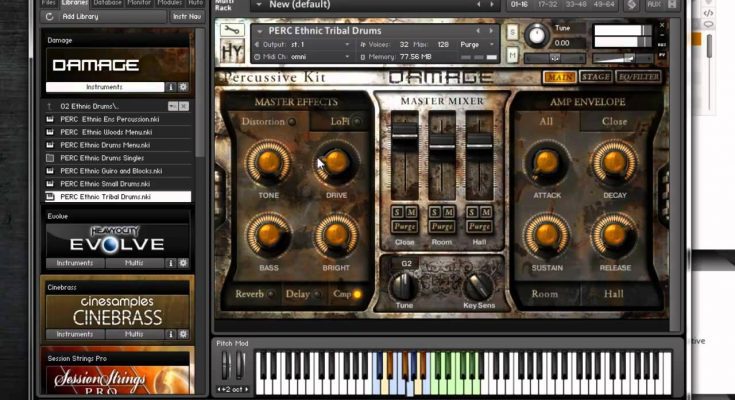Click the wrench edit icon of the instrument

coord(231,29)
